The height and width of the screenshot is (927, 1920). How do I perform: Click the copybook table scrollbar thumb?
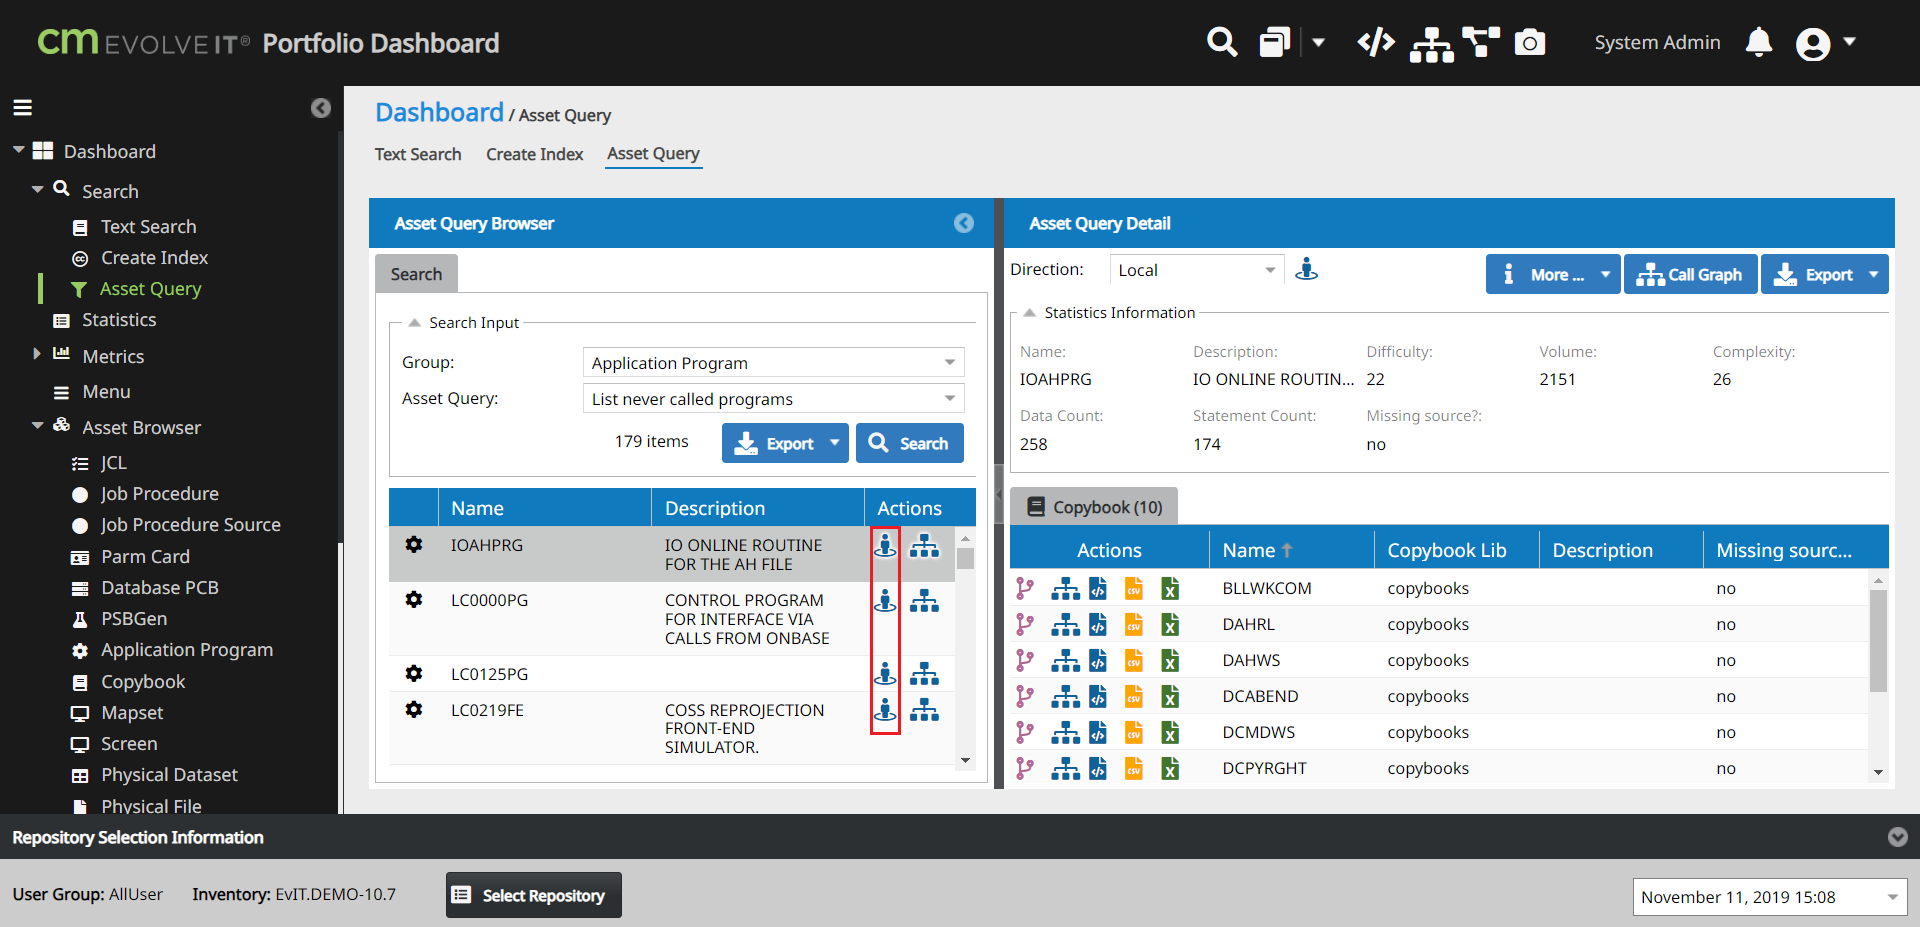coord(1878,640)
